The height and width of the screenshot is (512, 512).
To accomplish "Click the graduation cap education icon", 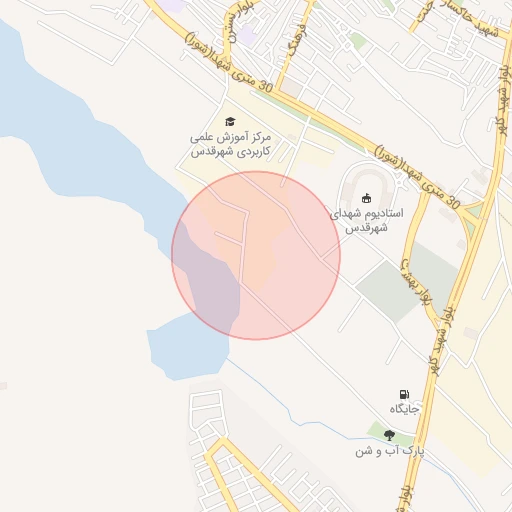I will pos(230,122).
